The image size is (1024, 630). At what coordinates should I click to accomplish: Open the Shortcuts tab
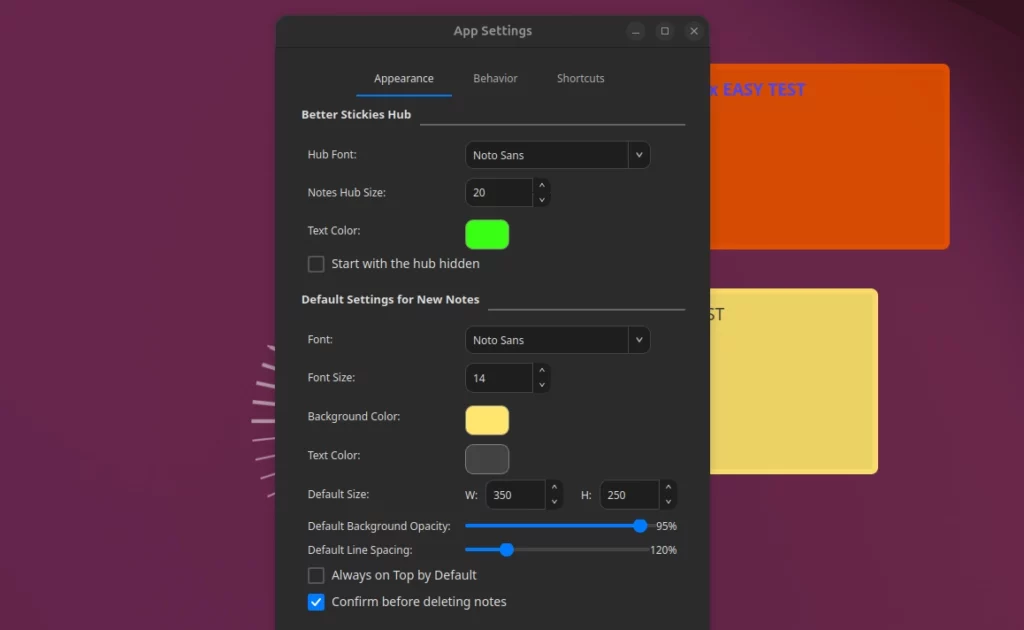(581, 78)
